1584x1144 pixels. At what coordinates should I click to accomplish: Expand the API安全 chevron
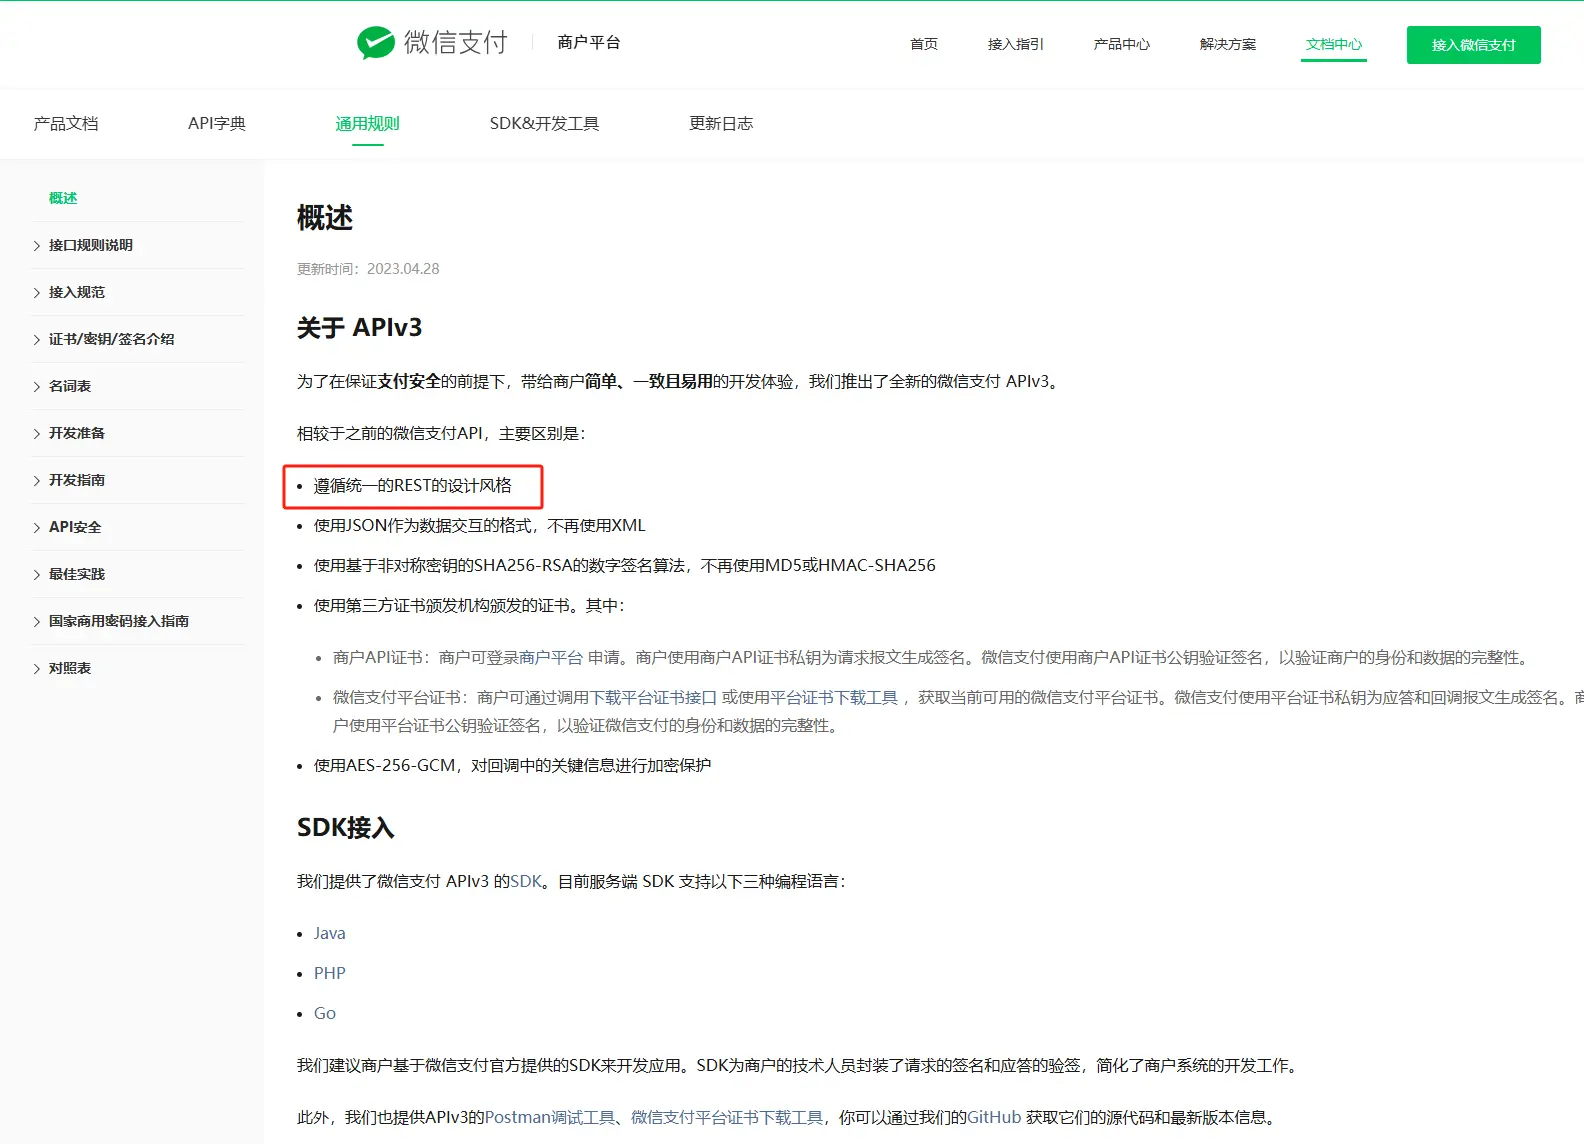pyautogui.click(x=37, y=527)
